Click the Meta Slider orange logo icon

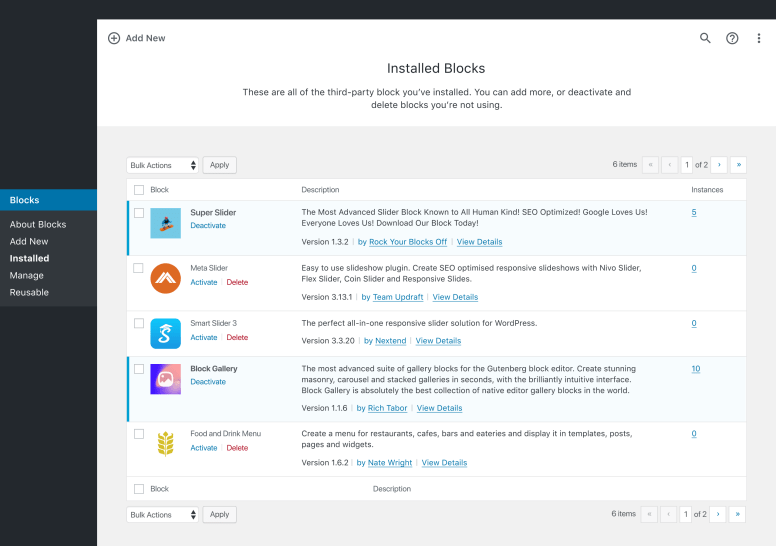point(165,278)
